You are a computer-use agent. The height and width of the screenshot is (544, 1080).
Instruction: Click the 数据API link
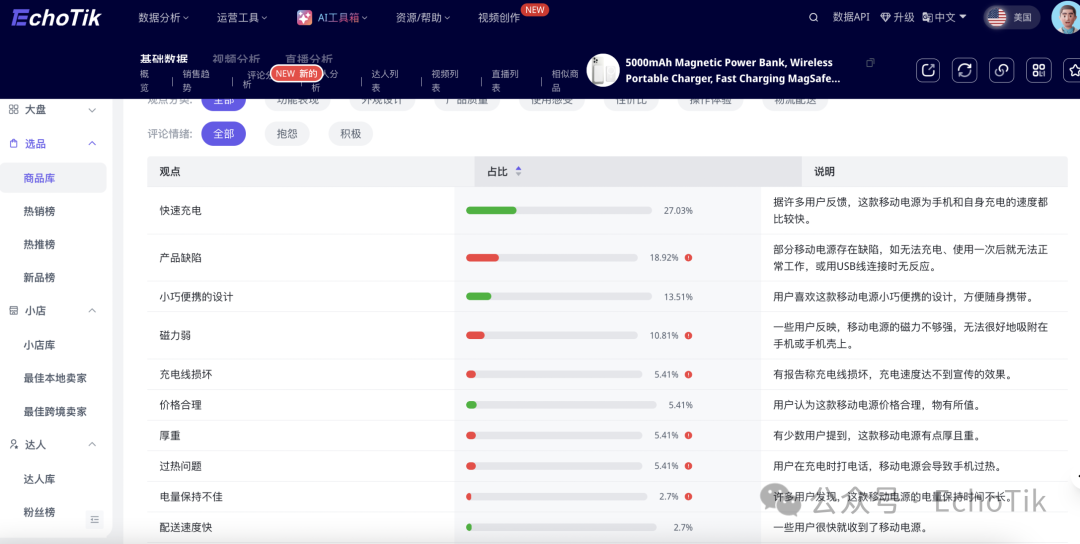[851, 17]
